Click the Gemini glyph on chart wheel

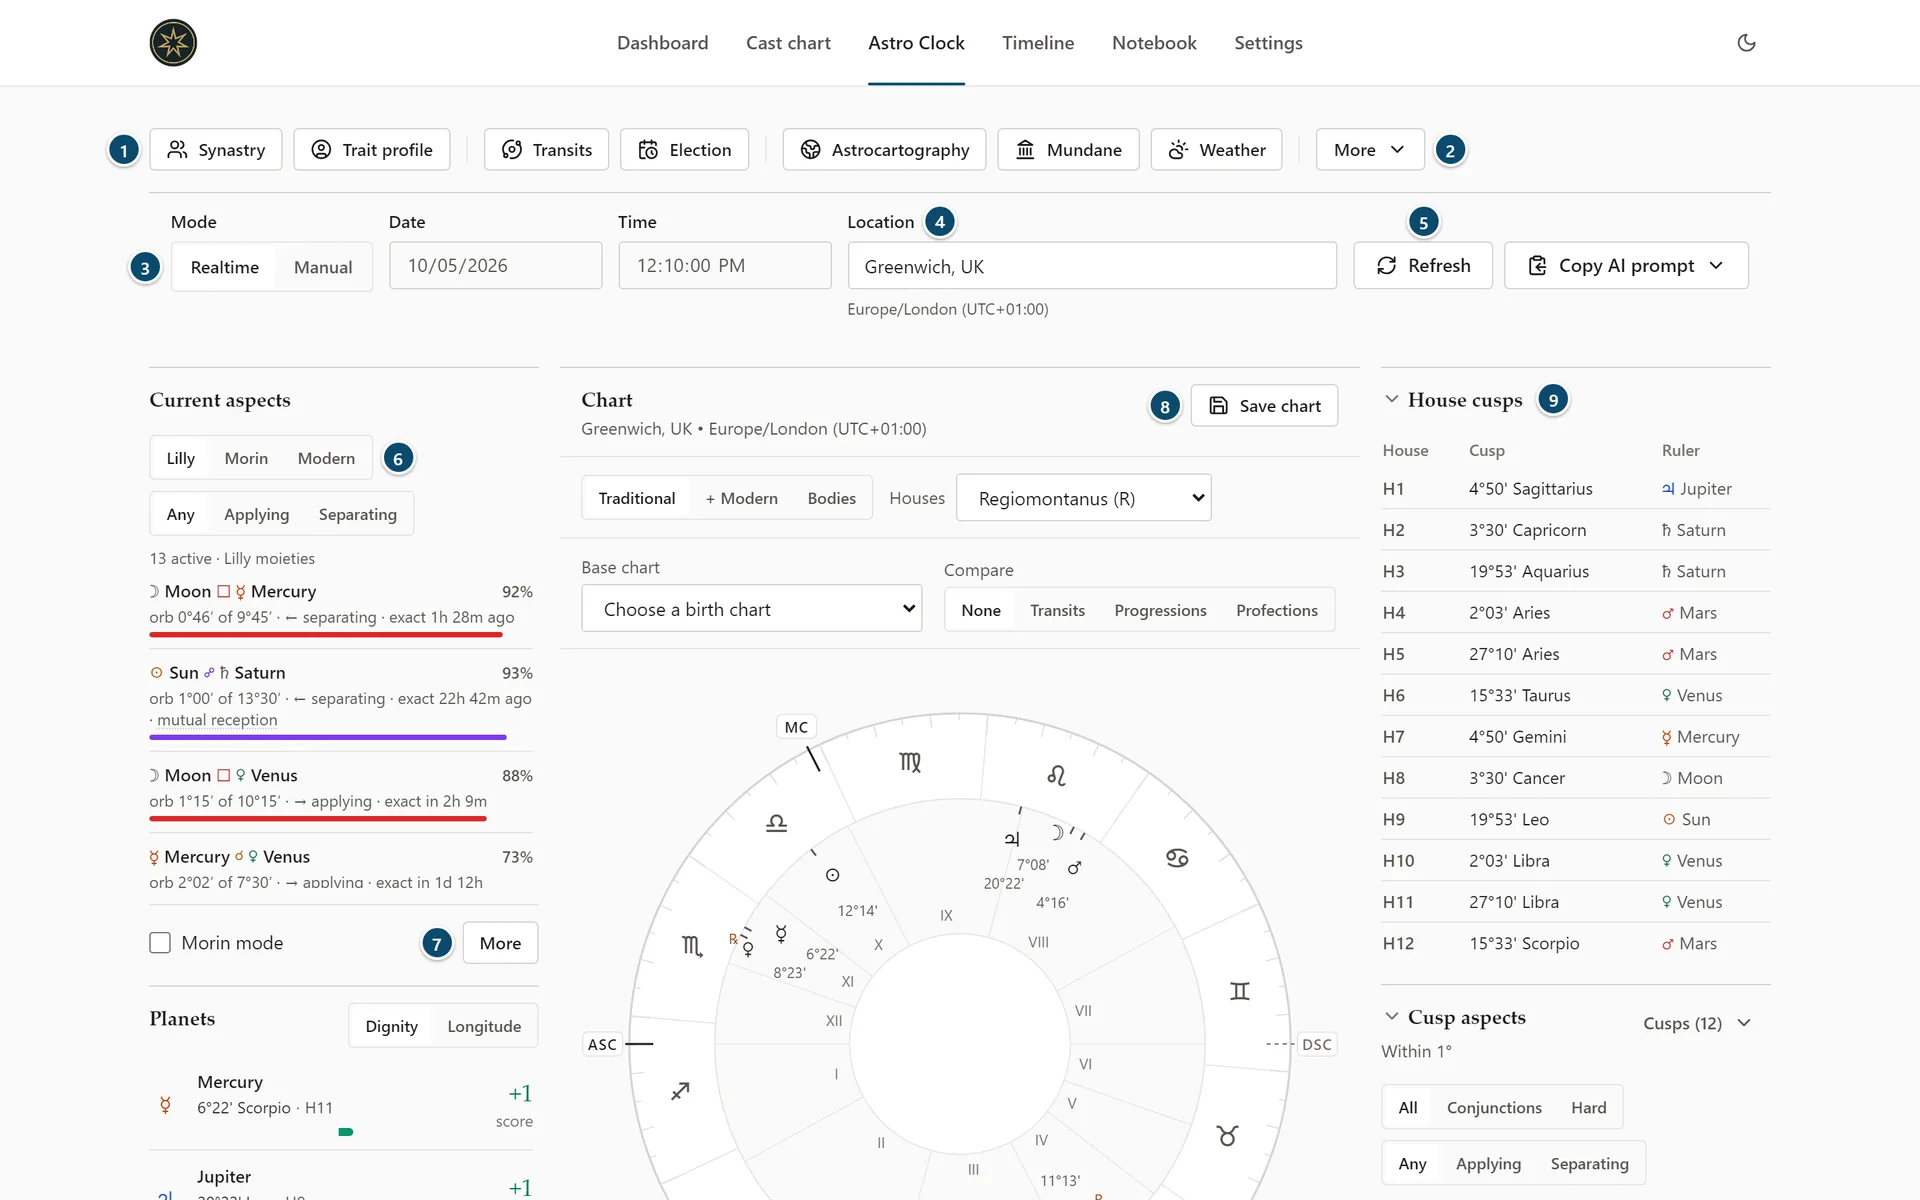click(x=1240, y=991)
